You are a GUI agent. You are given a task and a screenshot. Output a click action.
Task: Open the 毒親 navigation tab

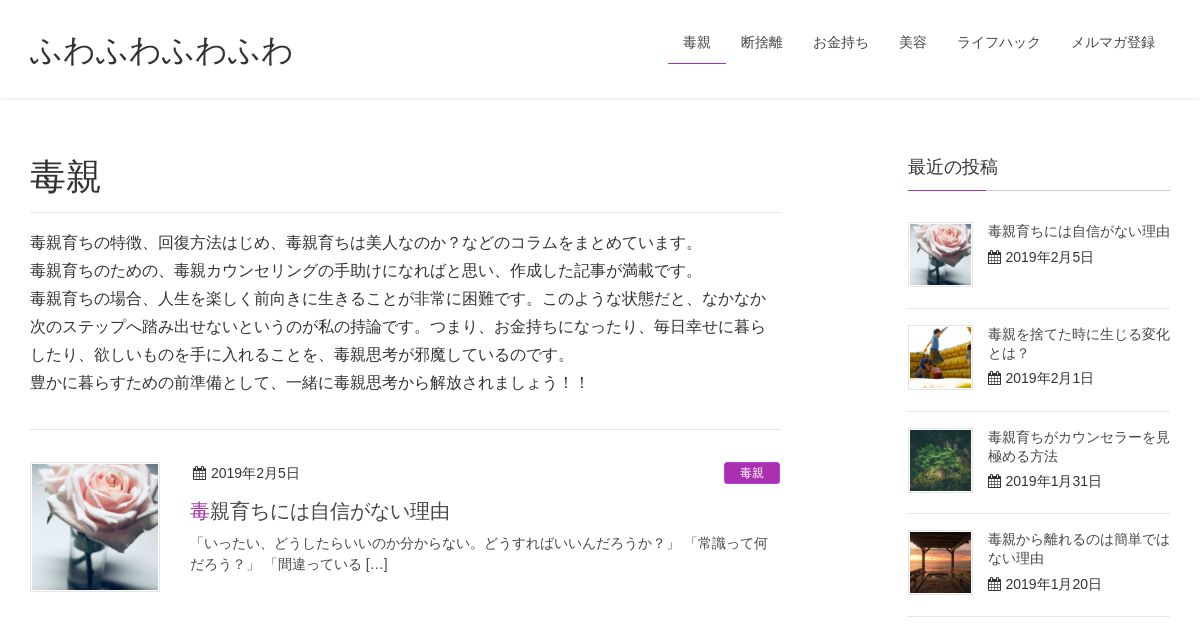697,42
